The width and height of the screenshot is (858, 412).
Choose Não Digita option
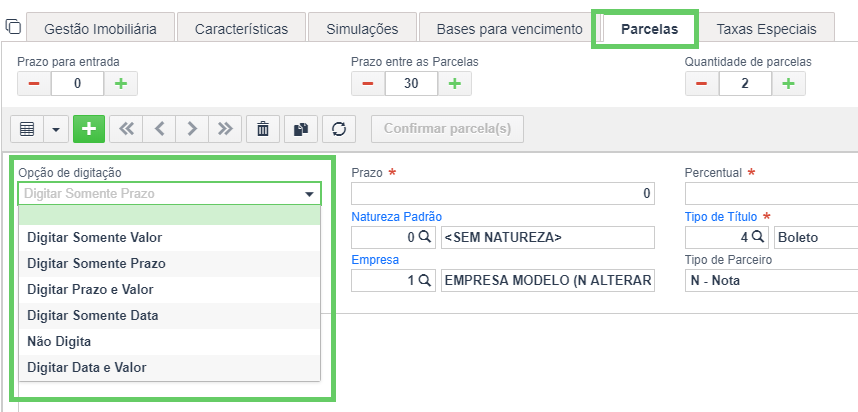[170, 342]
